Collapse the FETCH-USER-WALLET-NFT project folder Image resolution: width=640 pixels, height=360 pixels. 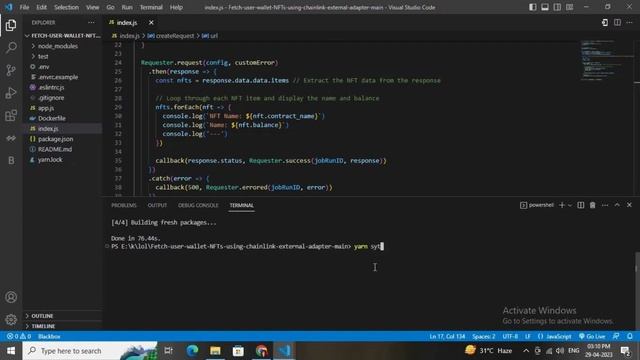pyautogui.click(x=63, y=36)
